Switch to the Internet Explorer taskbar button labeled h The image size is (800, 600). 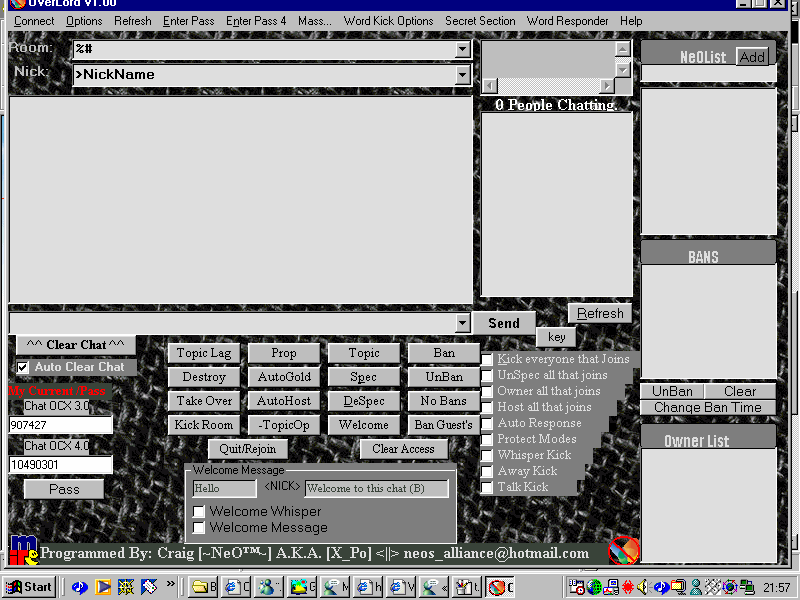coord(369,587)
